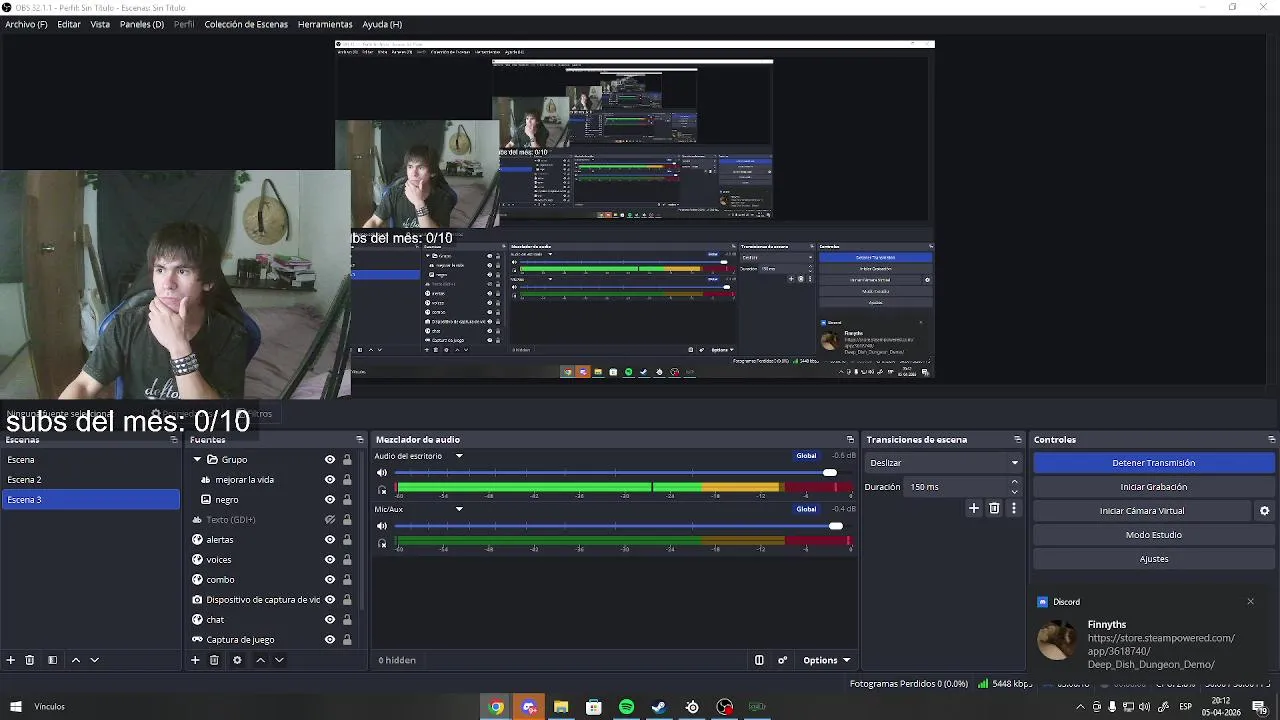This screenshot has width=1280, height=720.
Task: Open Archivo (F) menu
Action: 26,24
